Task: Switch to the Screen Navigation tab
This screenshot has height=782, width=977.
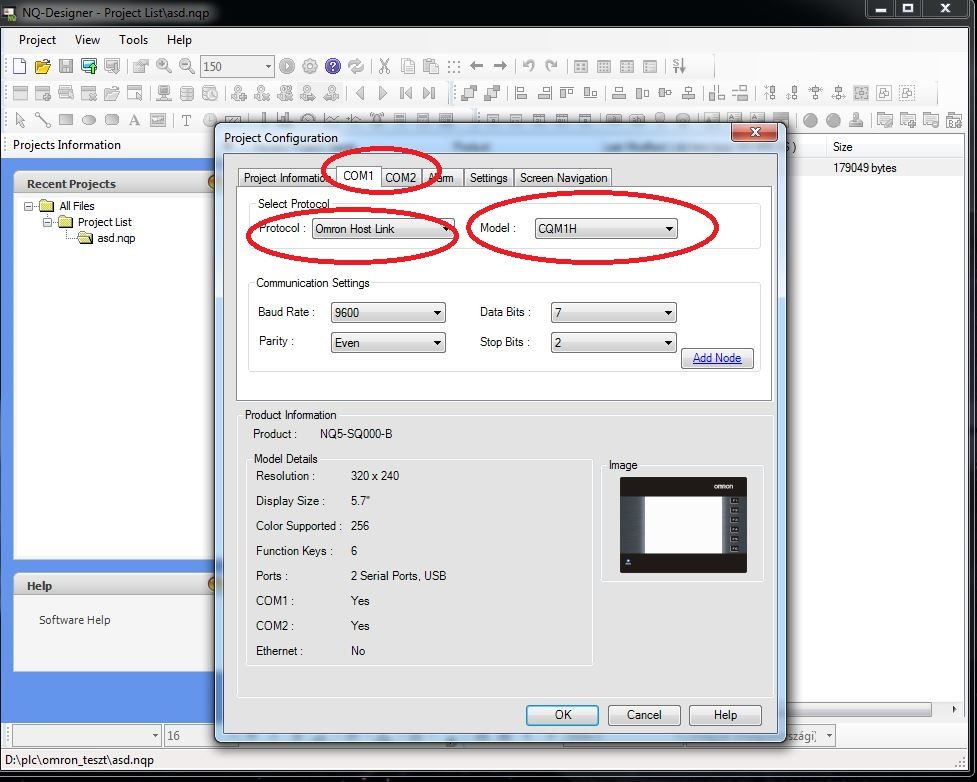Action: (563, 178)
